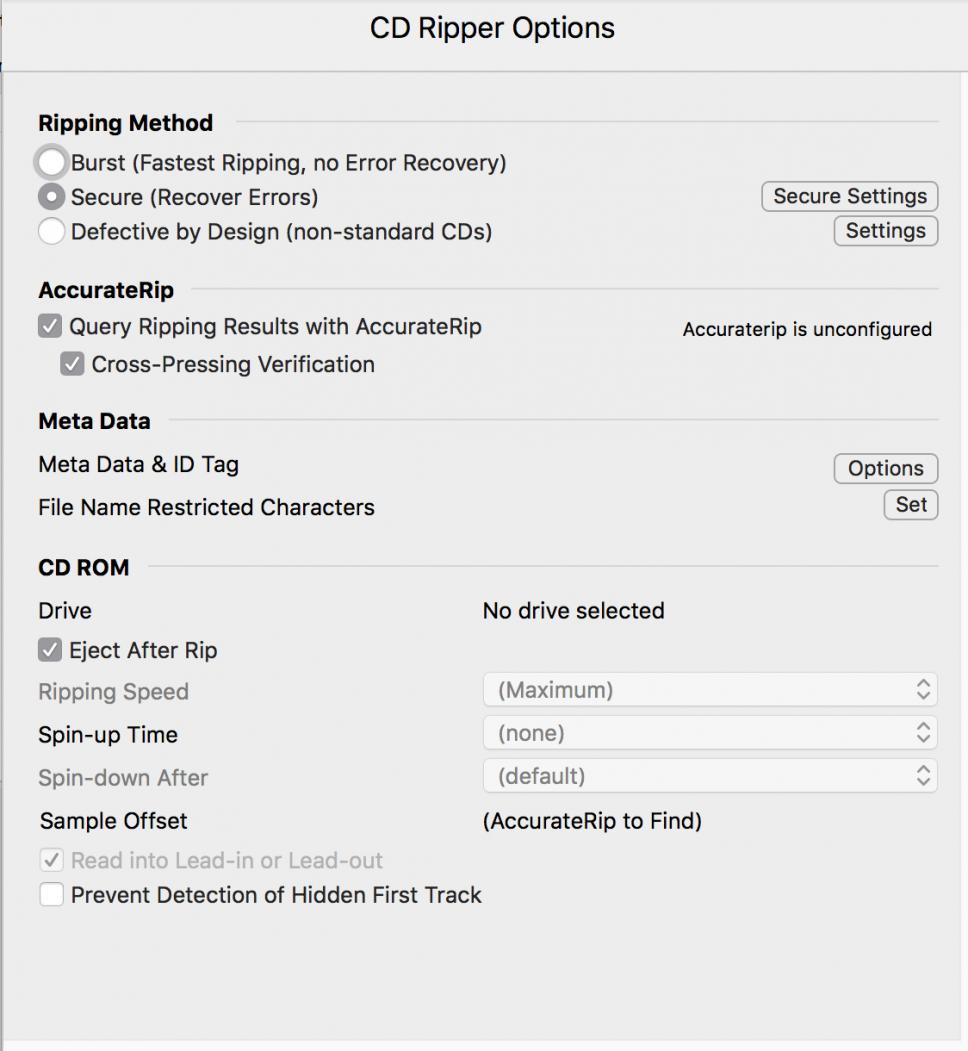This screenshot has width=968, height=1051.
Task: Click Accuraterip is unconfigured status text
Action: pyautogui.click(x=807, y=329)
